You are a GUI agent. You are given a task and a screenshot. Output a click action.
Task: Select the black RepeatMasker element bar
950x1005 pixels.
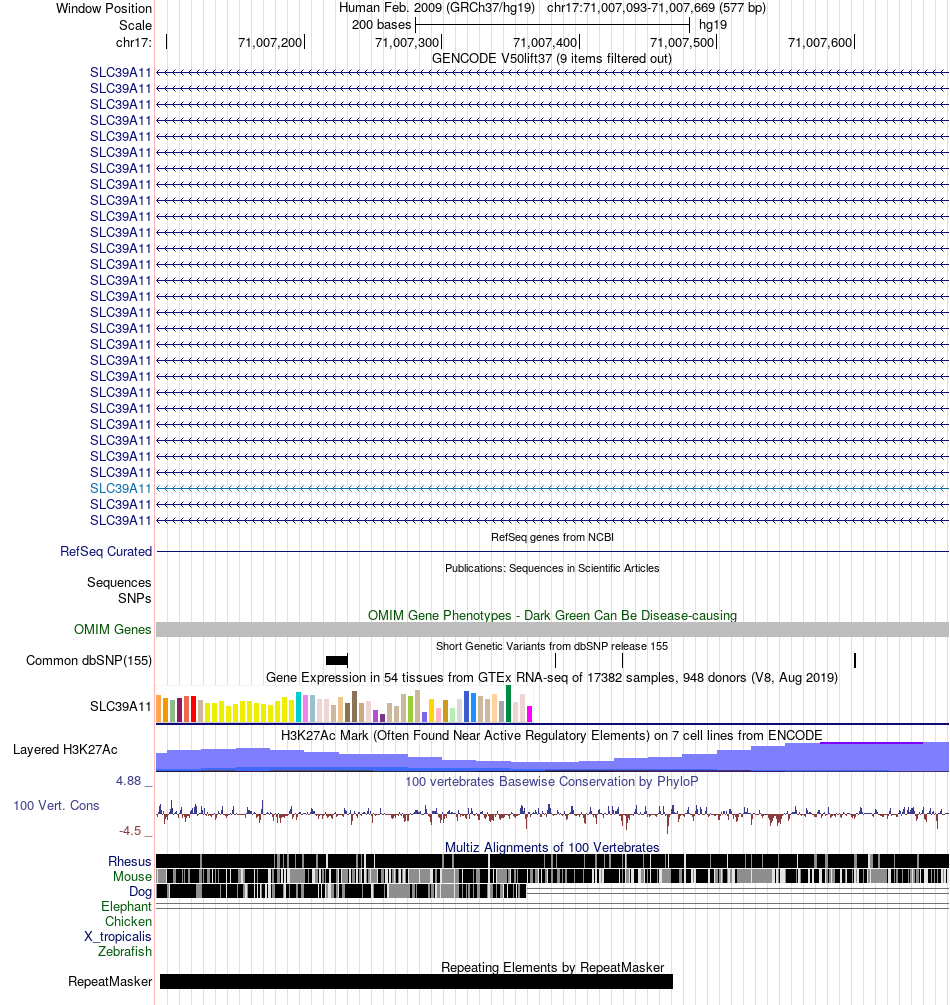(416, 981)
